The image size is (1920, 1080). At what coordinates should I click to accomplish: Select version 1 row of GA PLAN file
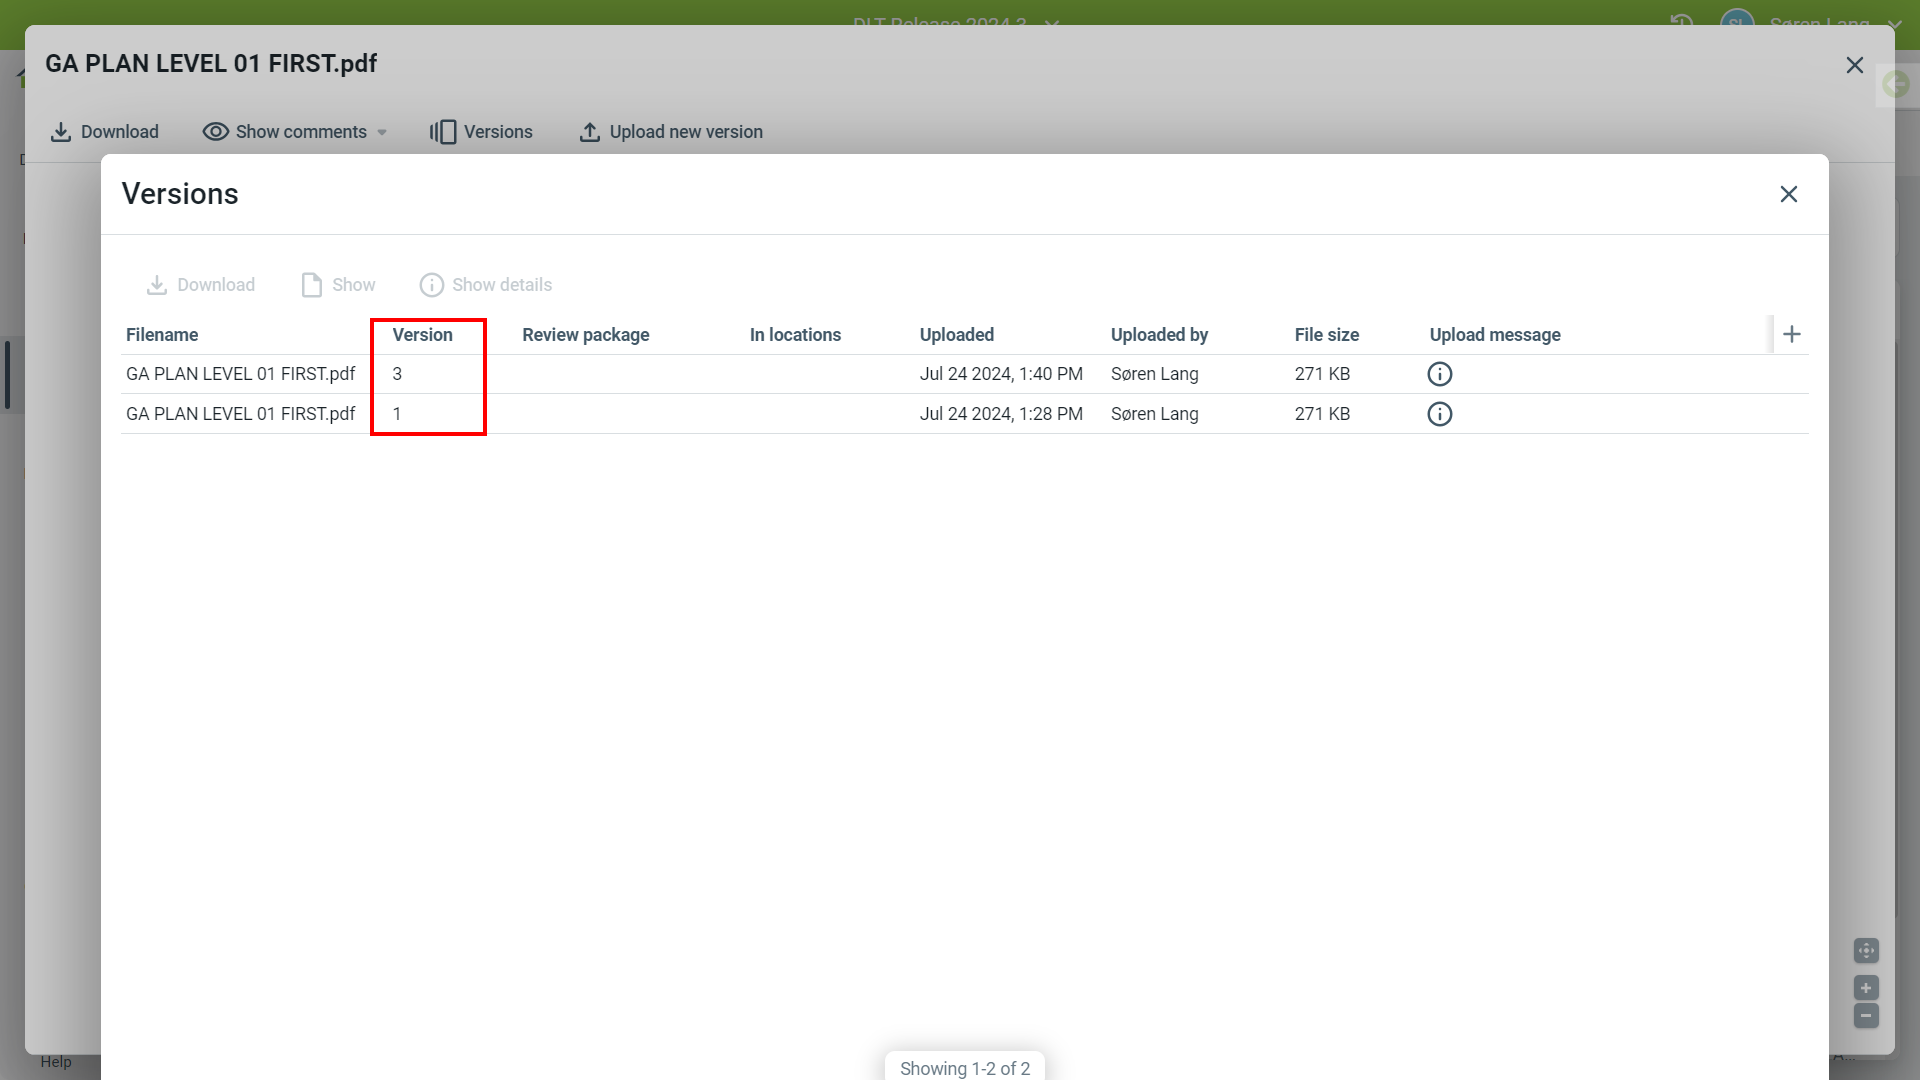click(240, 414)
